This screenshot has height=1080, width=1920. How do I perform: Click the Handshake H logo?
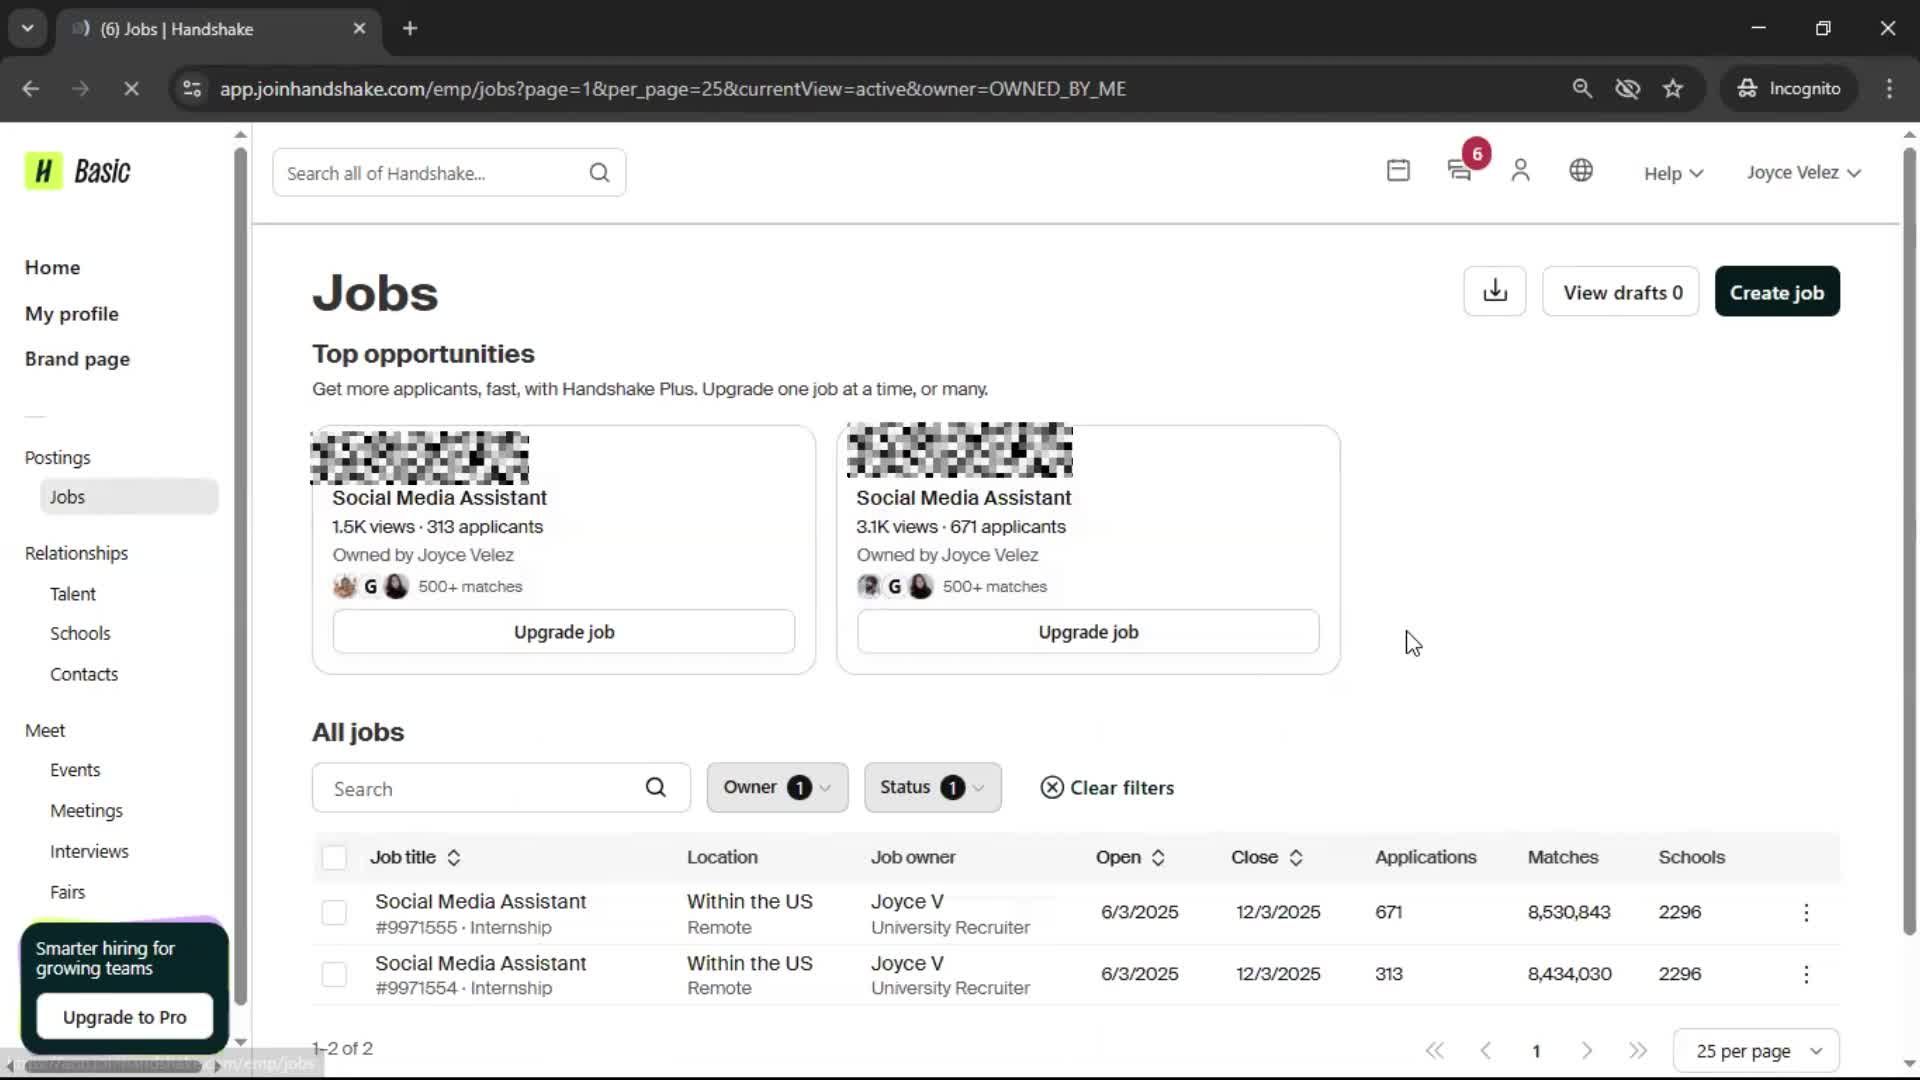click(43, 171)
